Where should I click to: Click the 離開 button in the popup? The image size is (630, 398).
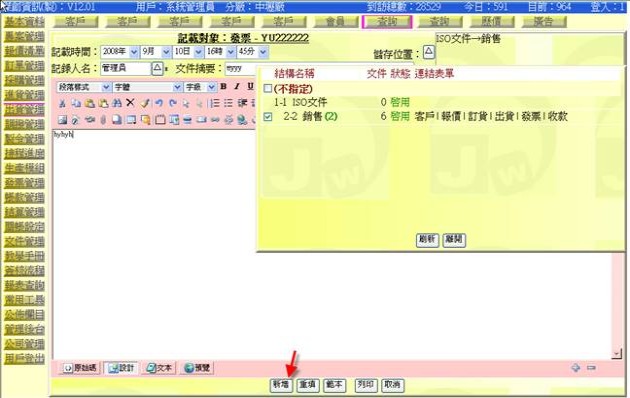click(x=454, y=240)
